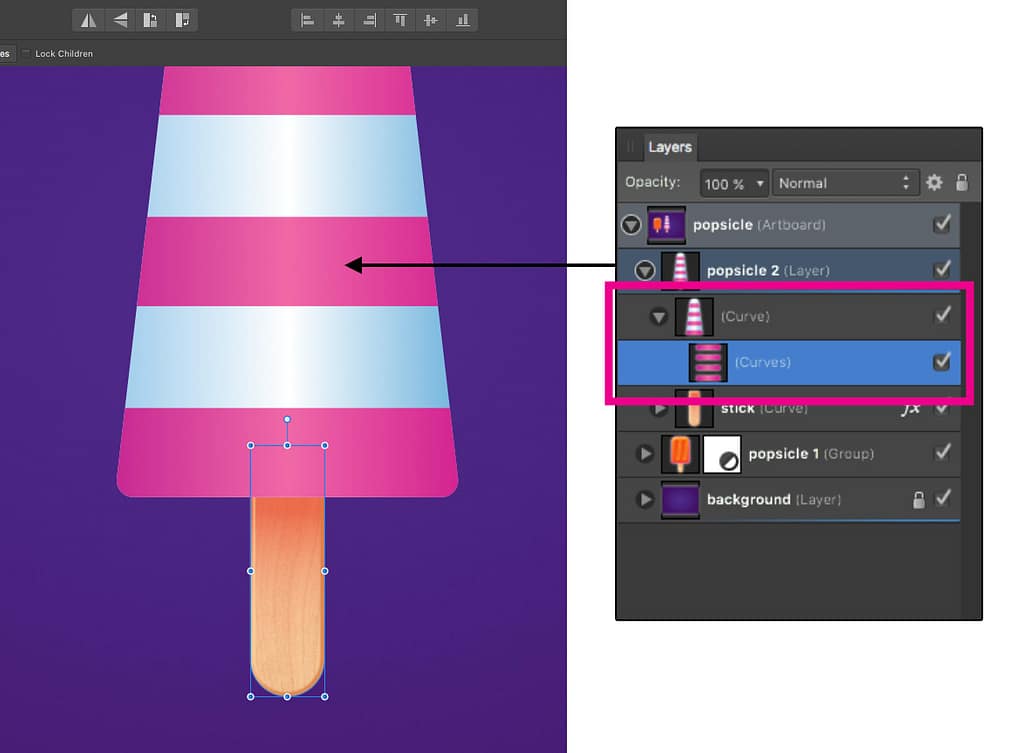Toggle visibility of popsicle 2 layer

(942, 269)
